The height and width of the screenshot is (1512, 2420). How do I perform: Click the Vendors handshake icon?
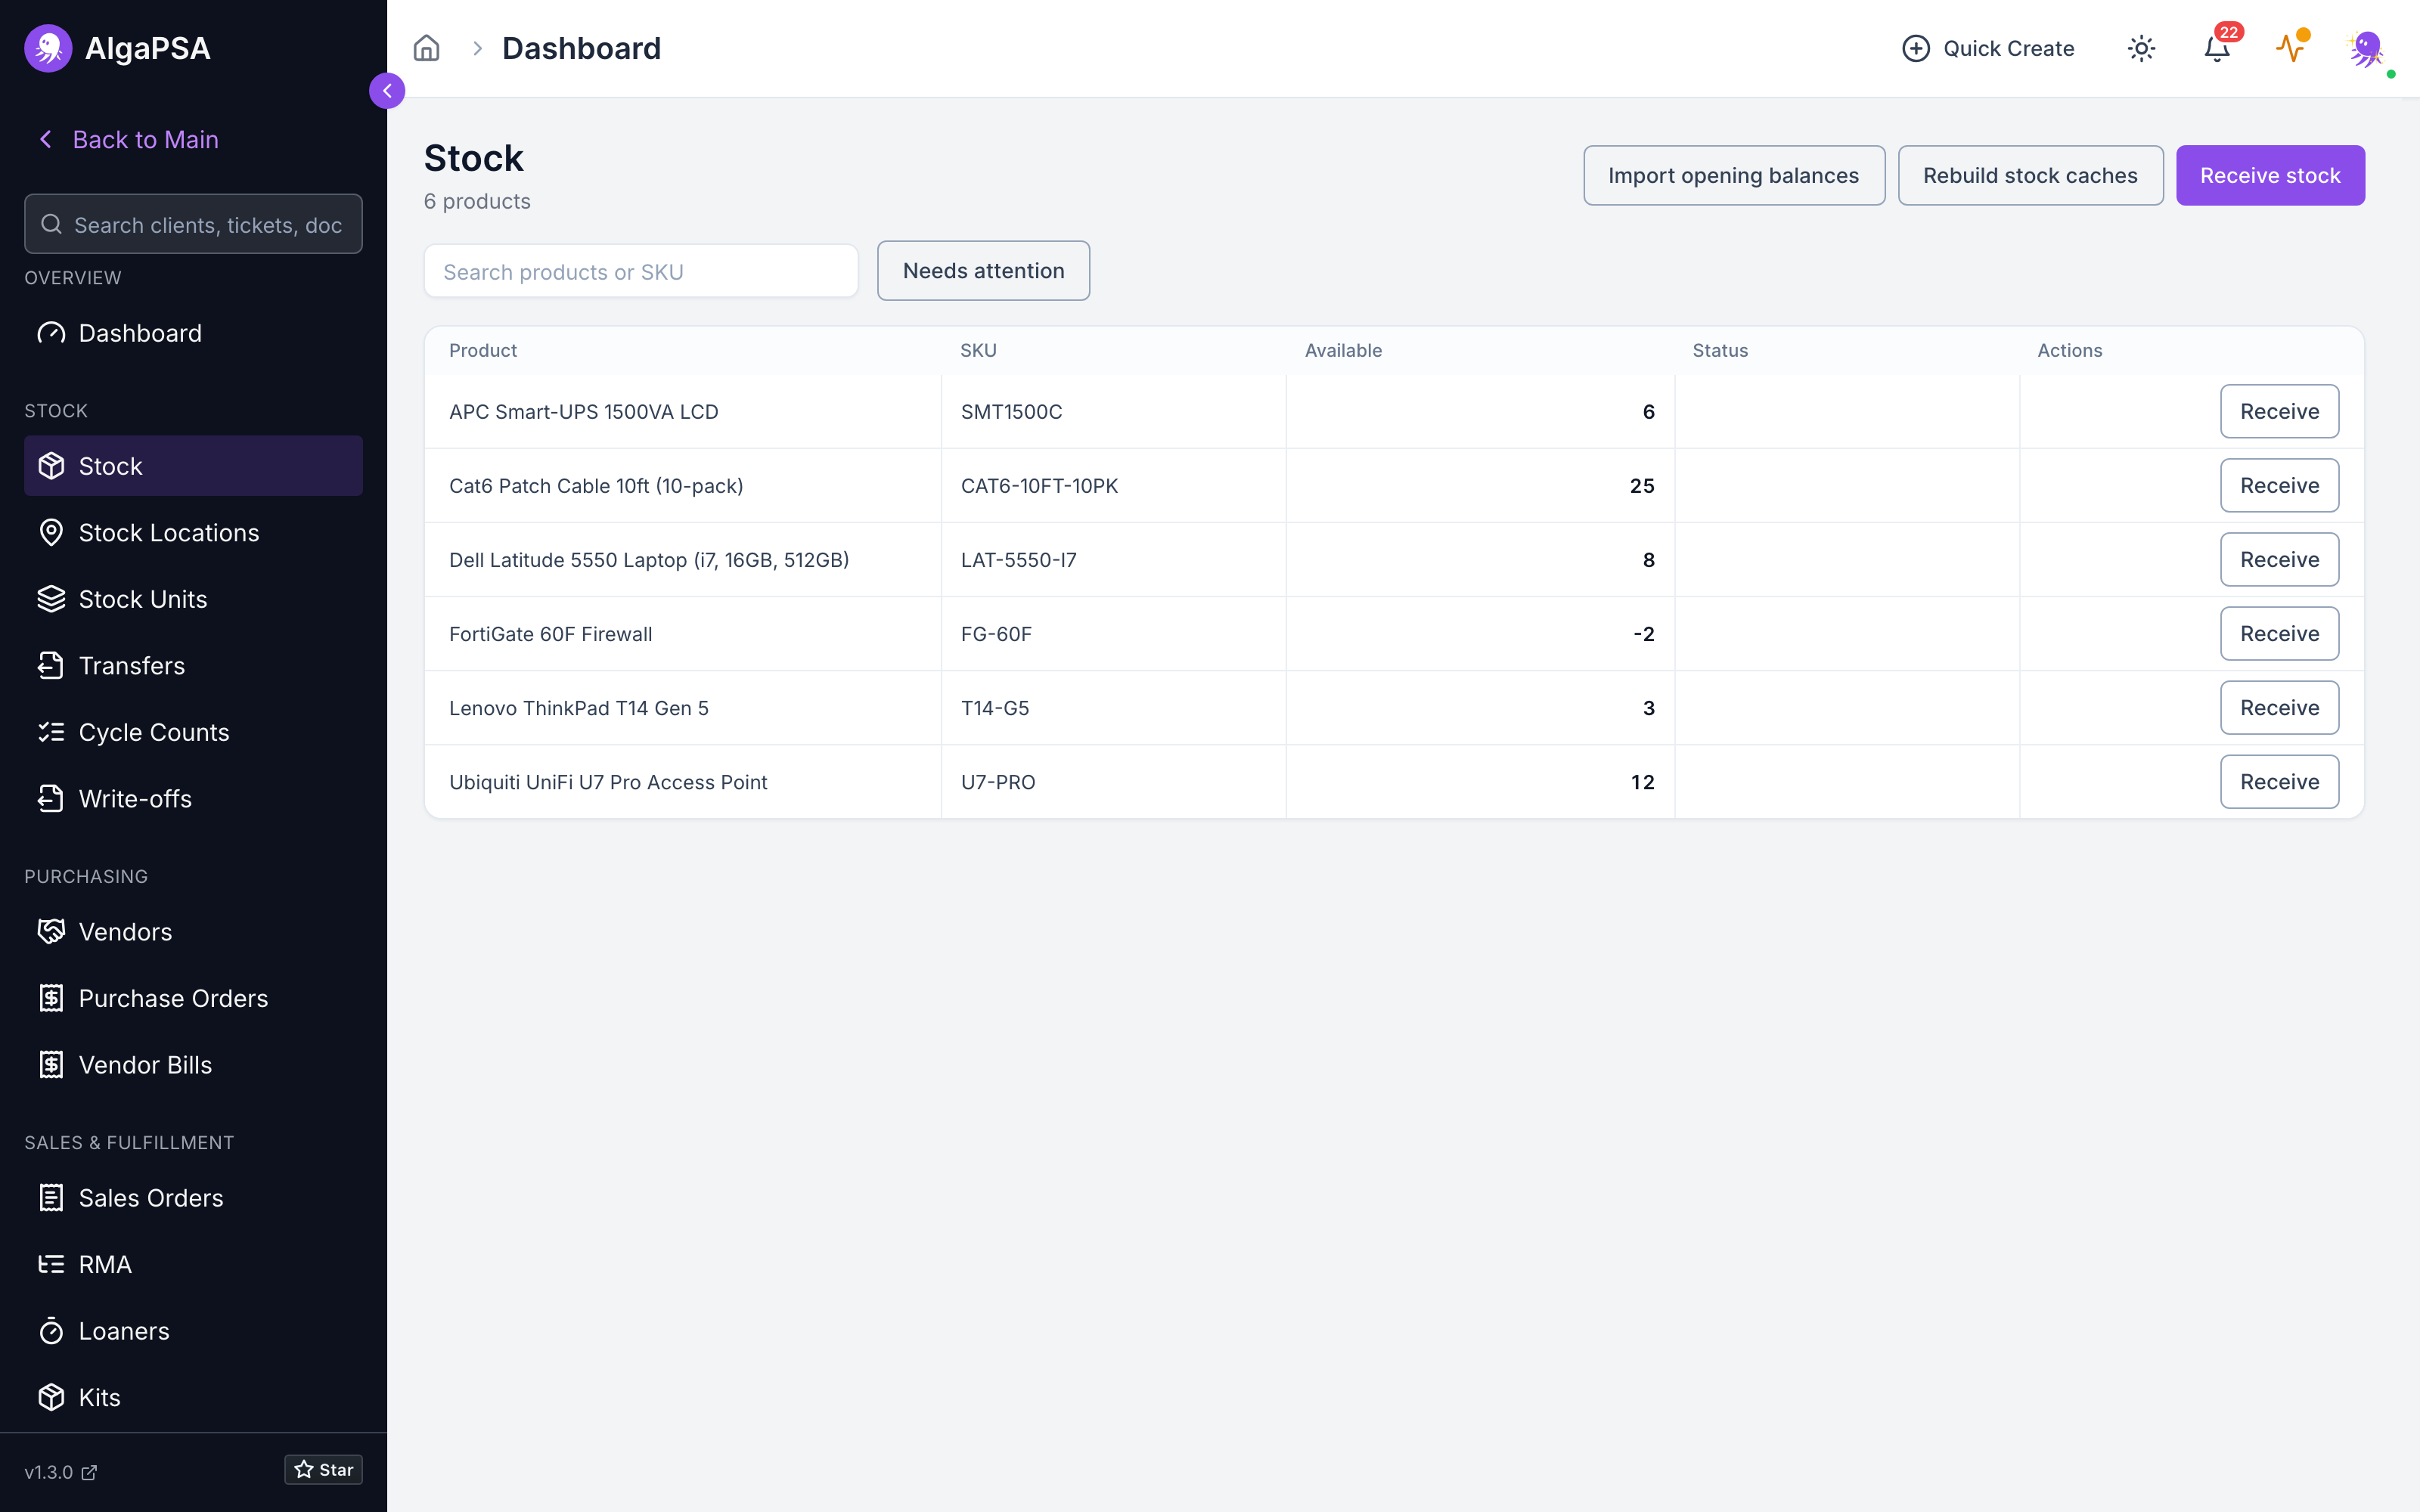[51, 931]
